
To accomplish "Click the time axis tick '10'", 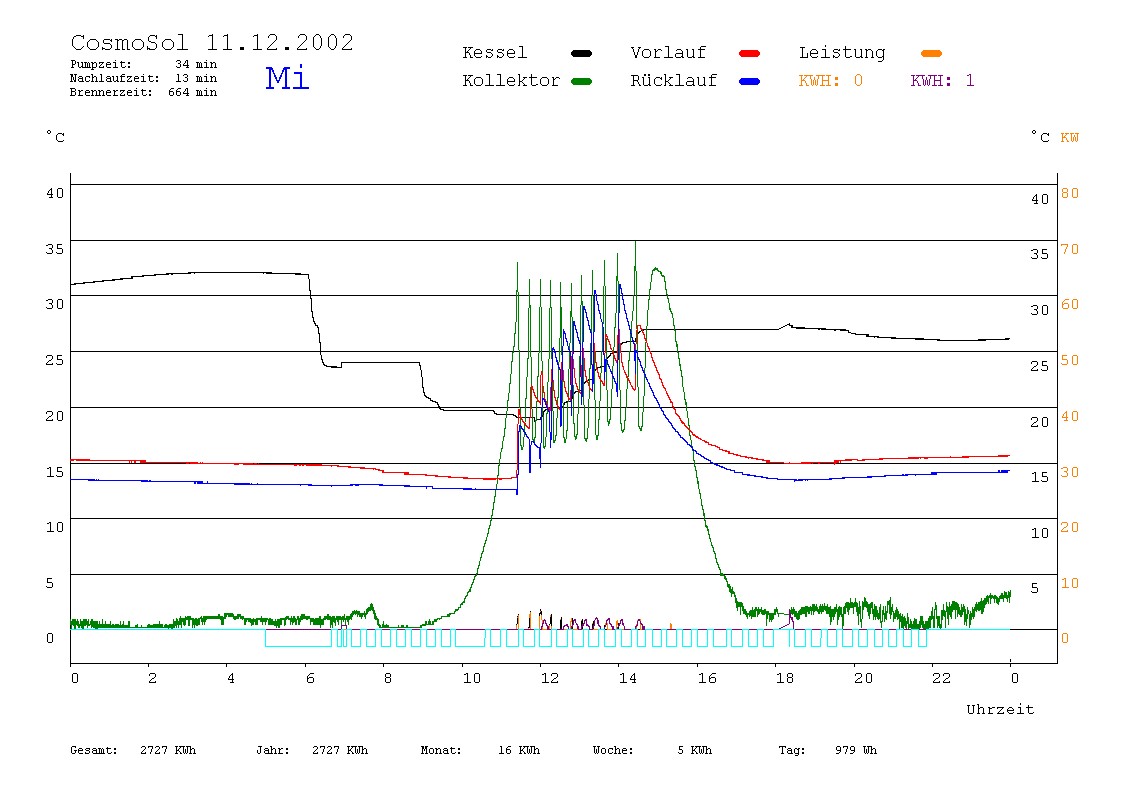I will coord(472,679).
